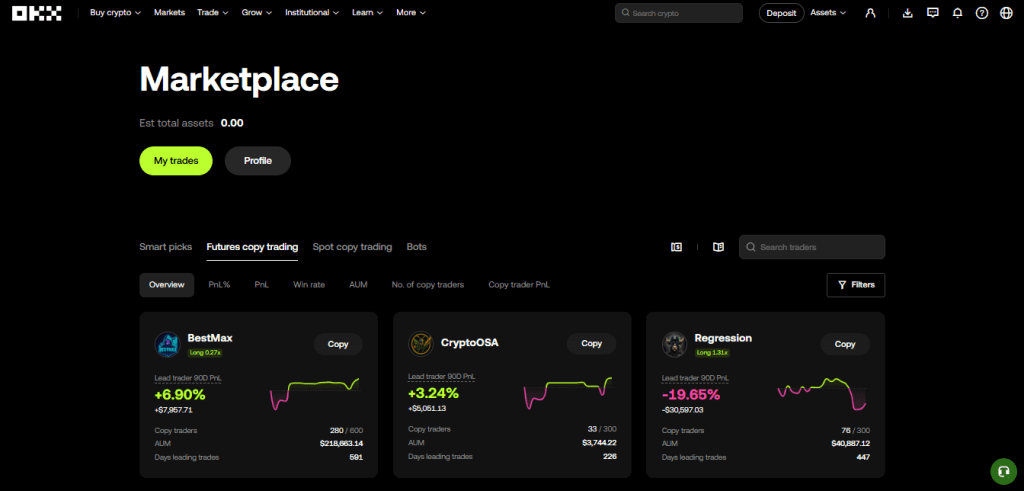Click the CryptoOSA PnL chart
Image resolution: width=1024 pixels, height=491 pixels.
tap(568, 394)
